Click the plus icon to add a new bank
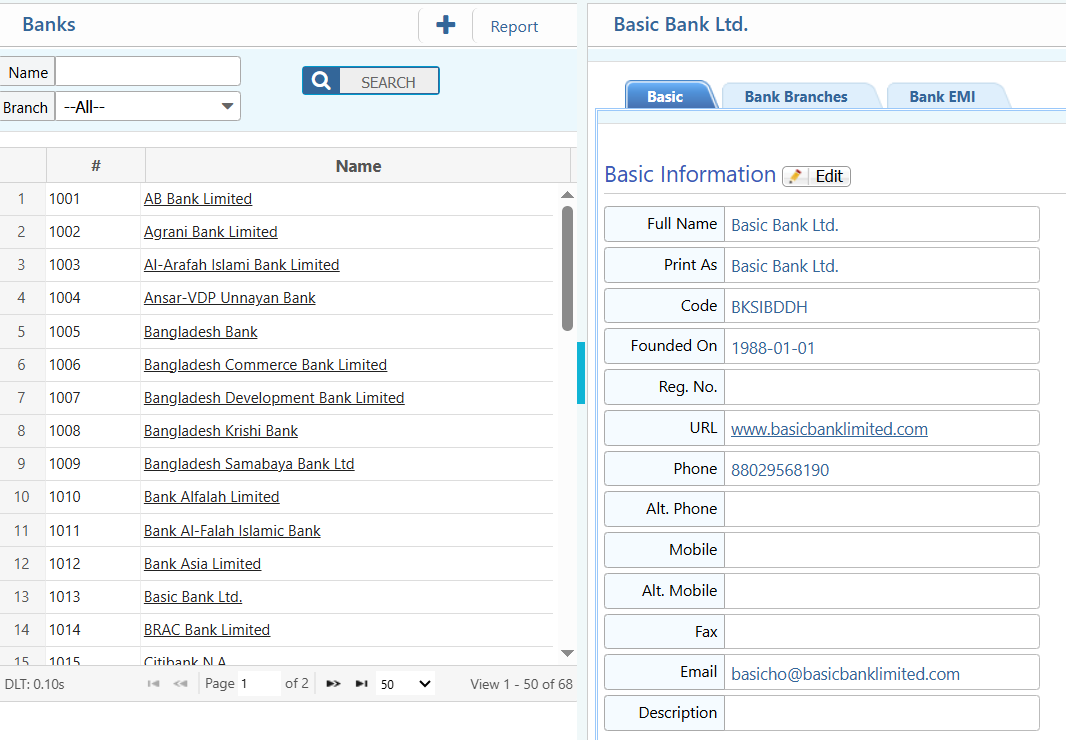1066x740 pixels. 444,24
